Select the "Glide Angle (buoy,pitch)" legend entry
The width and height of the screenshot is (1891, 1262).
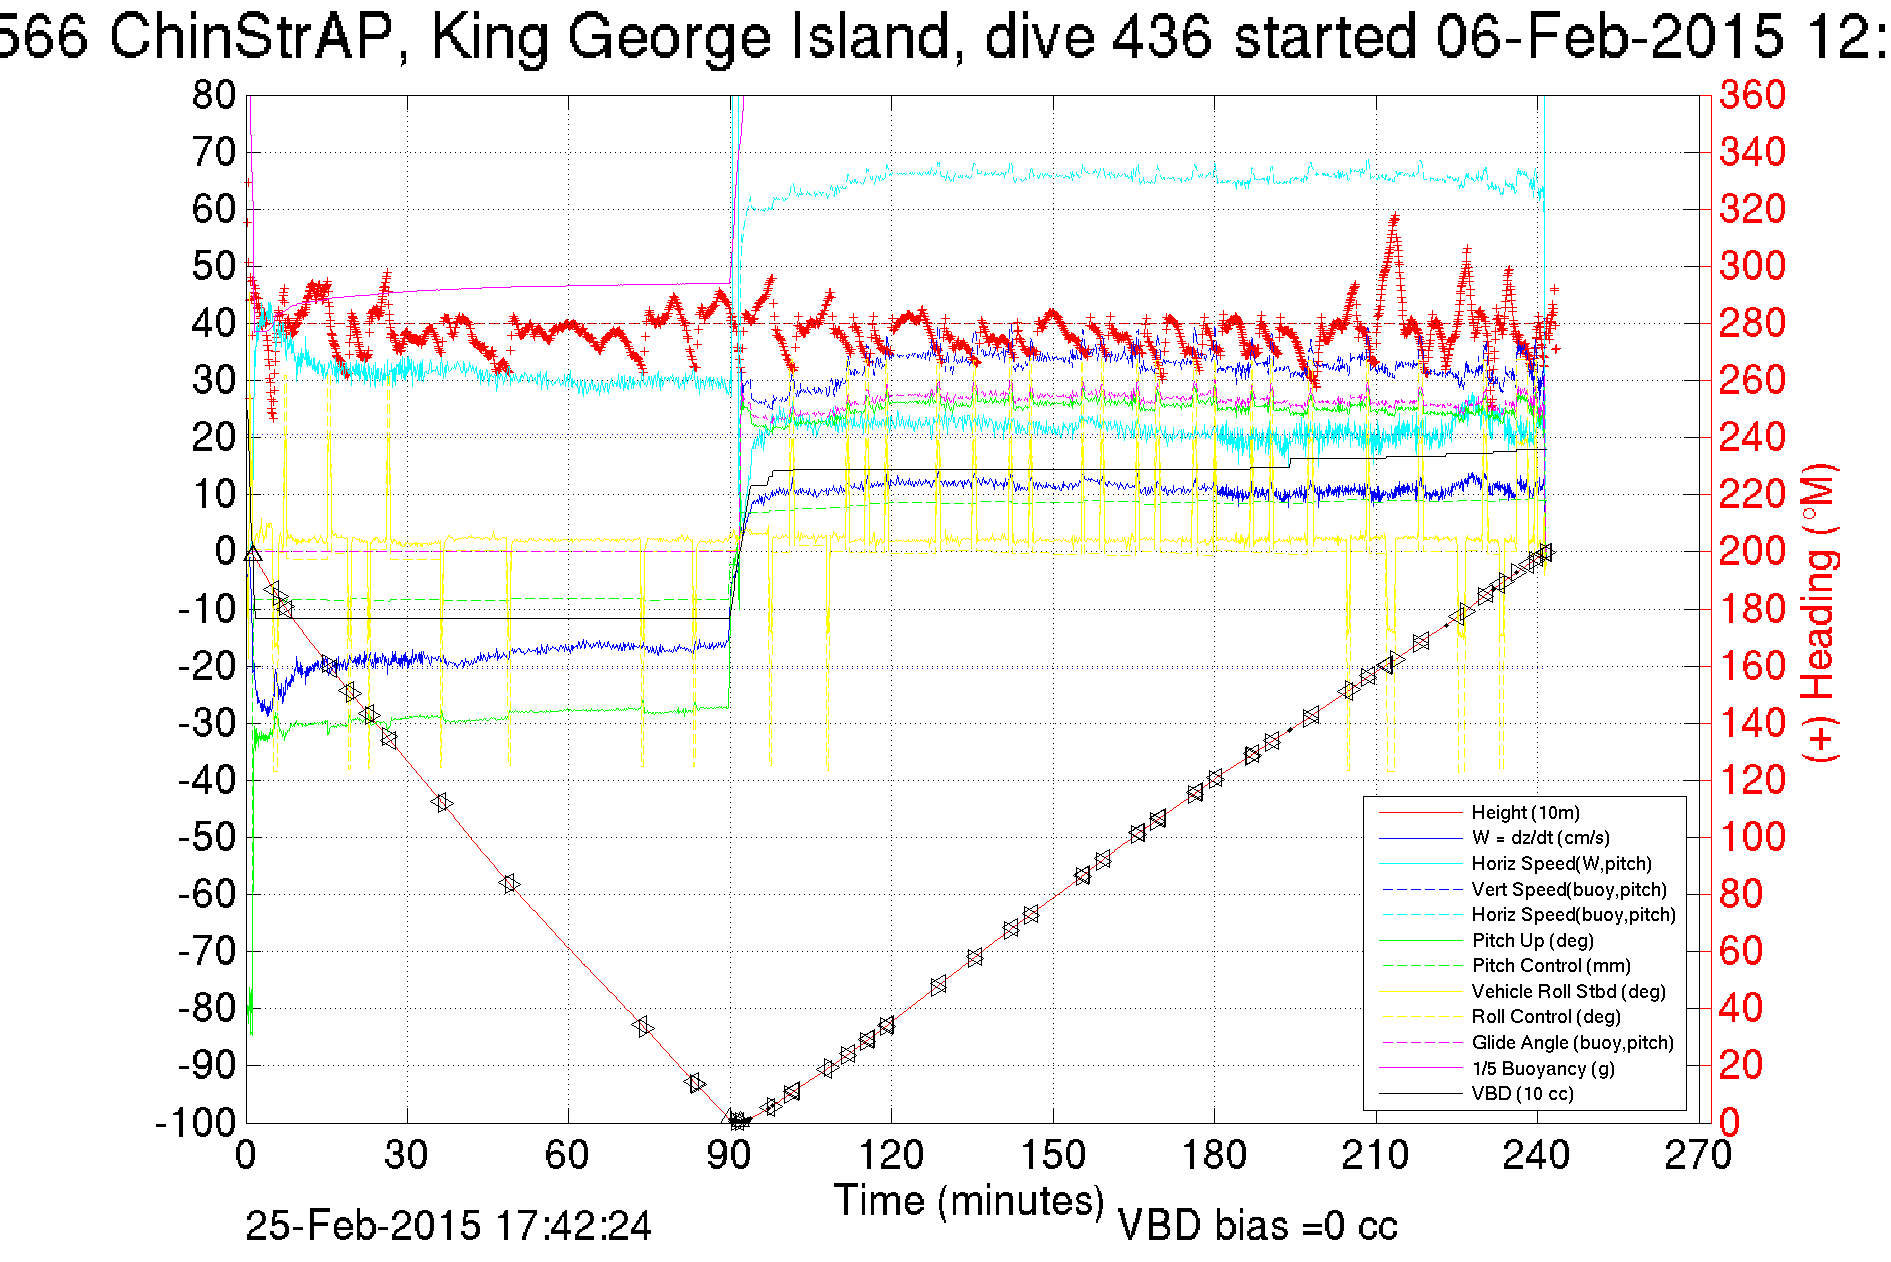[x=1572, y=1043]
